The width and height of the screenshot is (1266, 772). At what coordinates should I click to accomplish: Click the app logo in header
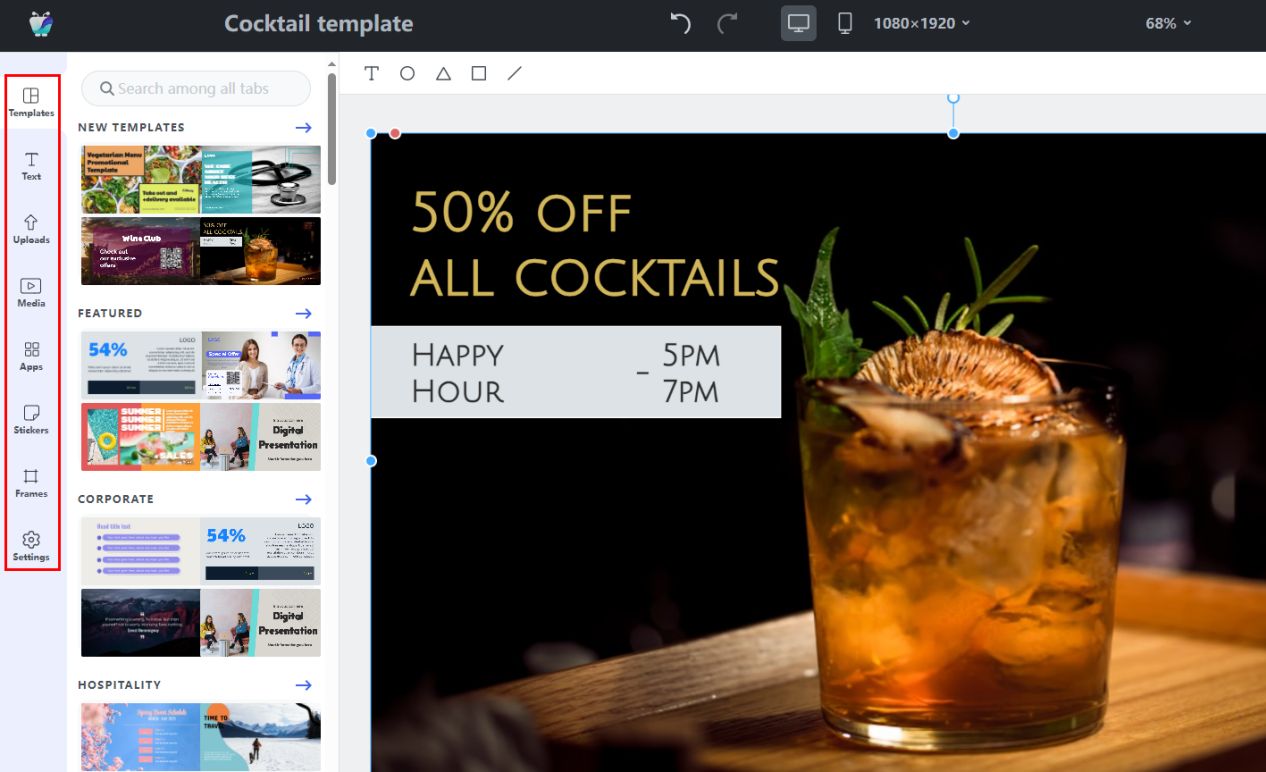click(x=41, y=23)
